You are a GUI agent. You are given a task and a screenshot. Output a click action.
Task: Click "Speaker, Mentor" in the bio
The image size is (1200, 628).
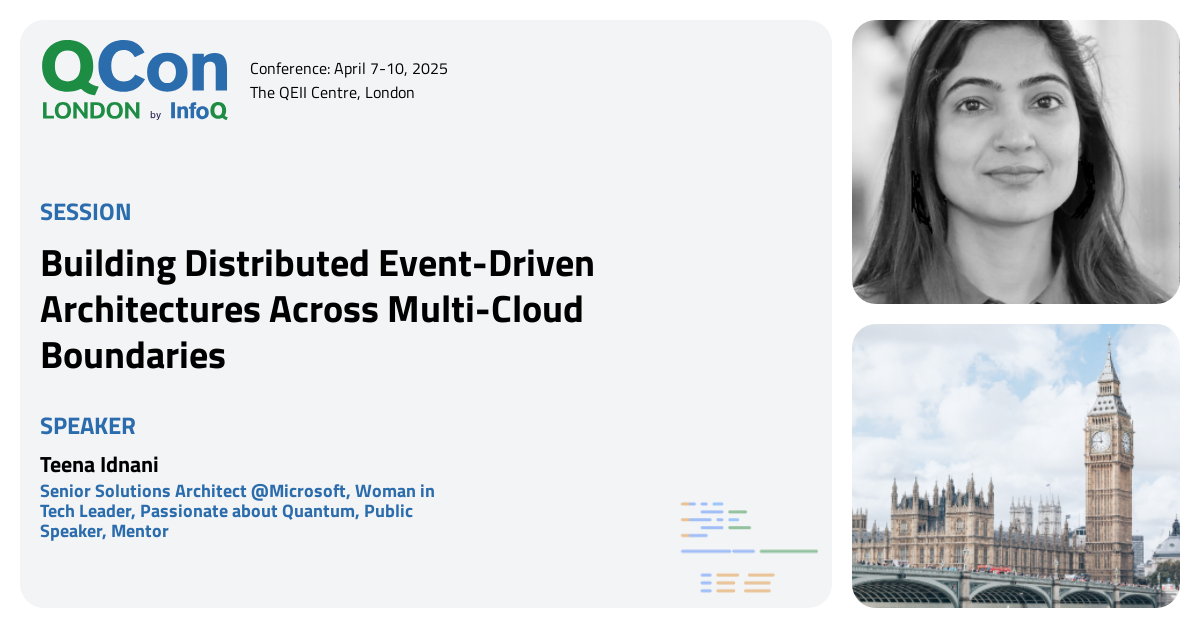(x=104, y=531)
